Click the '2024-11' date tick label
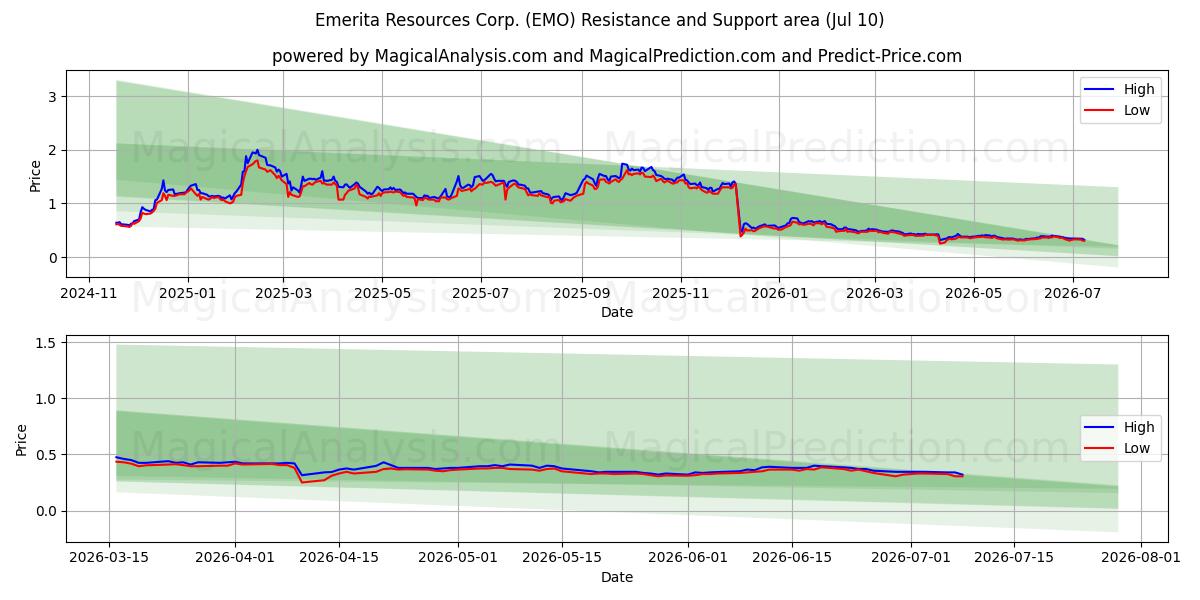 pos(90,293)
